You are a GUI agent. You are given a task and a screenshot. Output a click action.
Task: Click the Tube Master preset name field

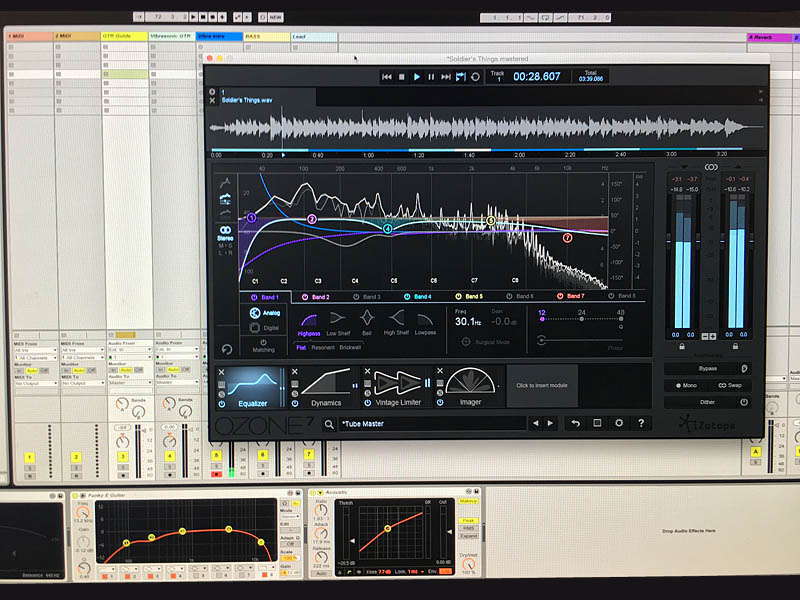[x=433, y=423]
